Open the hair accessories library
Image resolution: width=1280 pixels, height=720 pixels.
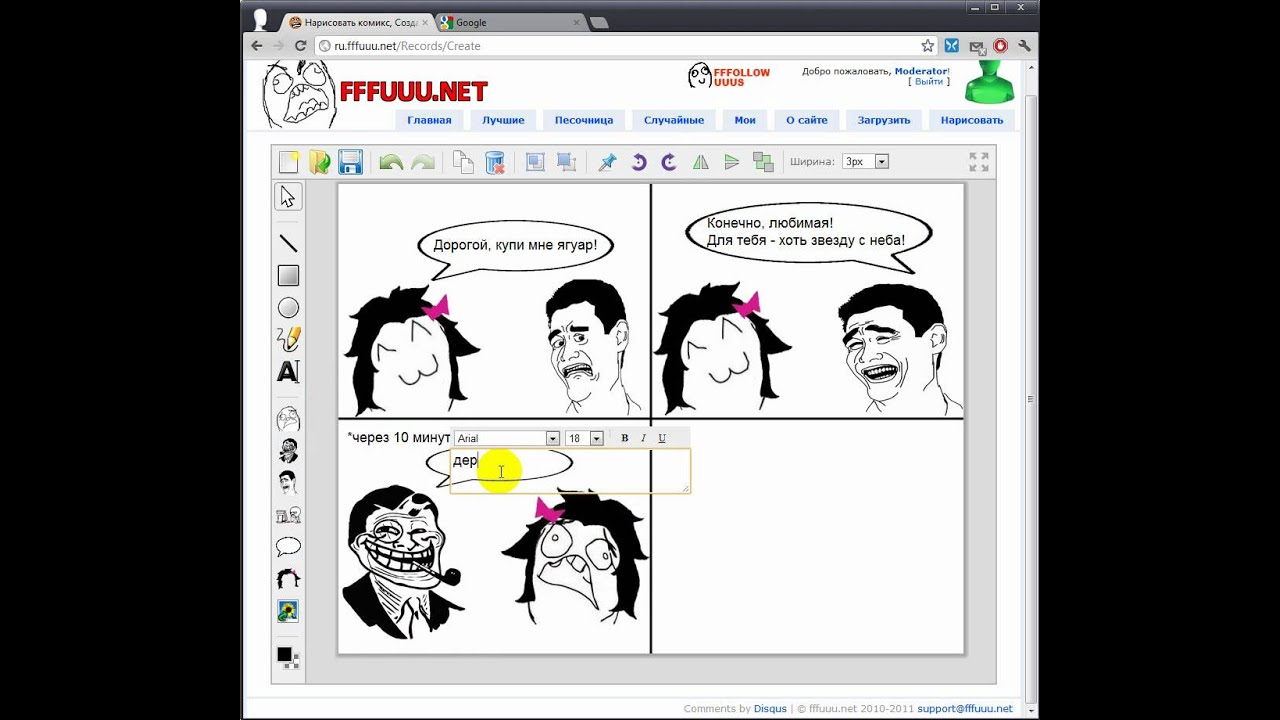(x=288, y=578)
